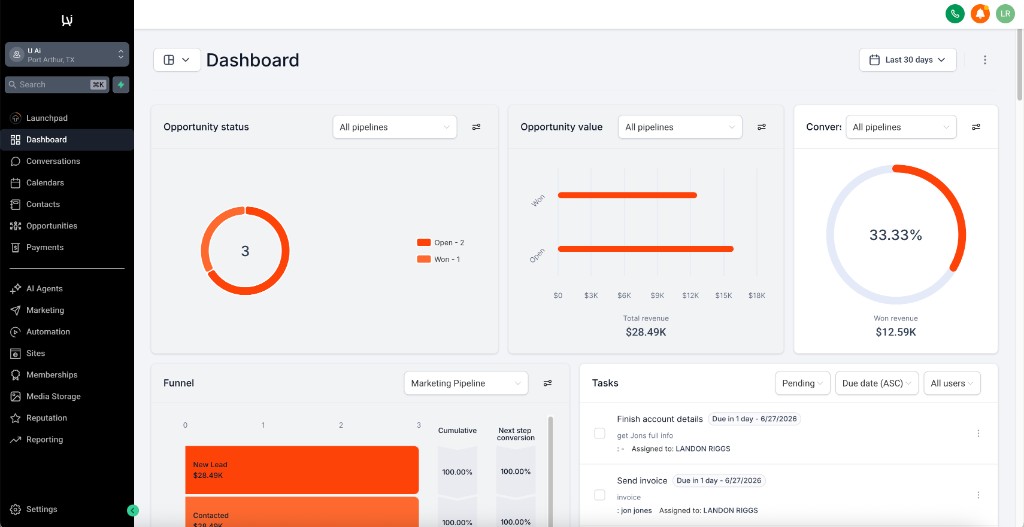Viewport: 1024px width, 527px height.
Task: Click the Funnel widget vertical scrollbar
Action: (x=550, y=470)
